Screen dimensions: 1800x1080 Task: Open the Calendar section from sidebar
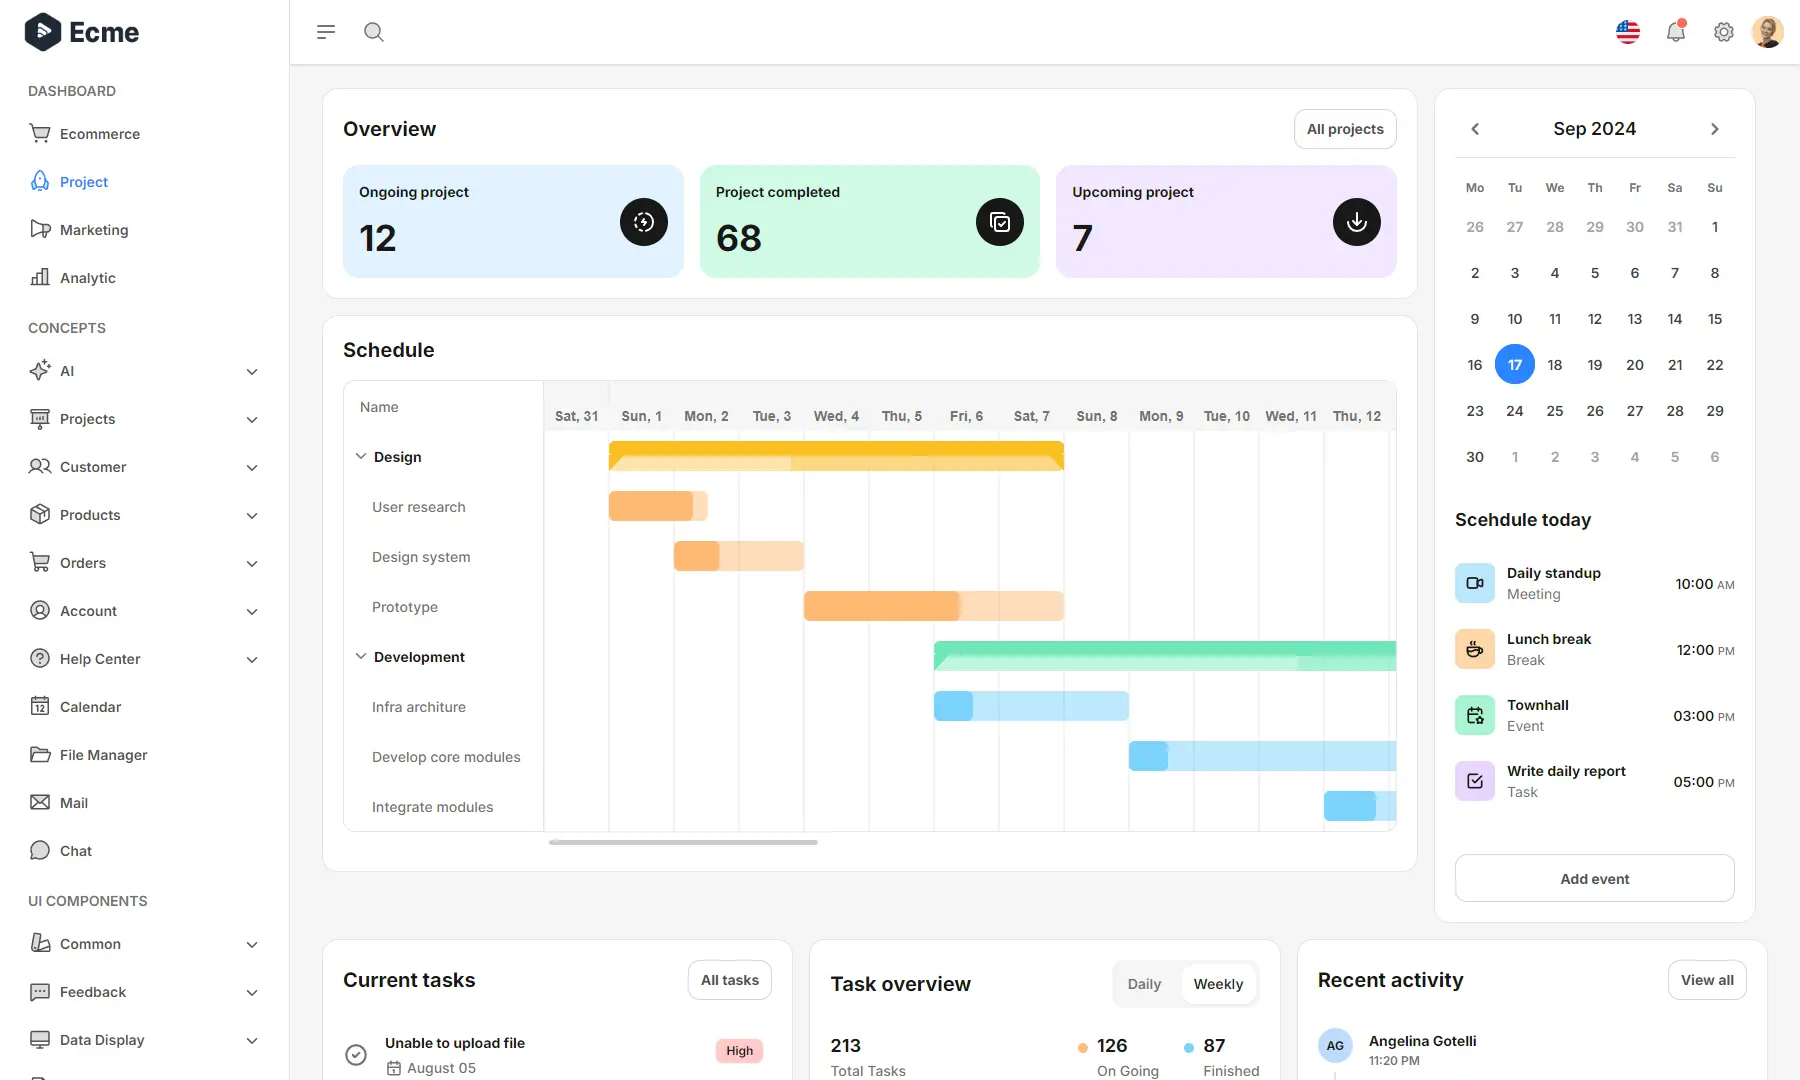point(88,706)
